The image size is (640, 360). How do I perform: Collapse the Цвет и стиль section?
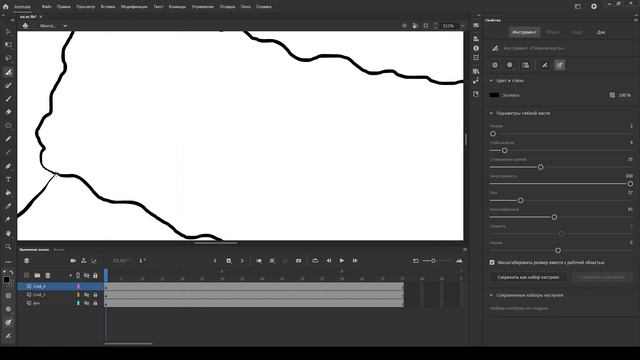pos(491,81)
